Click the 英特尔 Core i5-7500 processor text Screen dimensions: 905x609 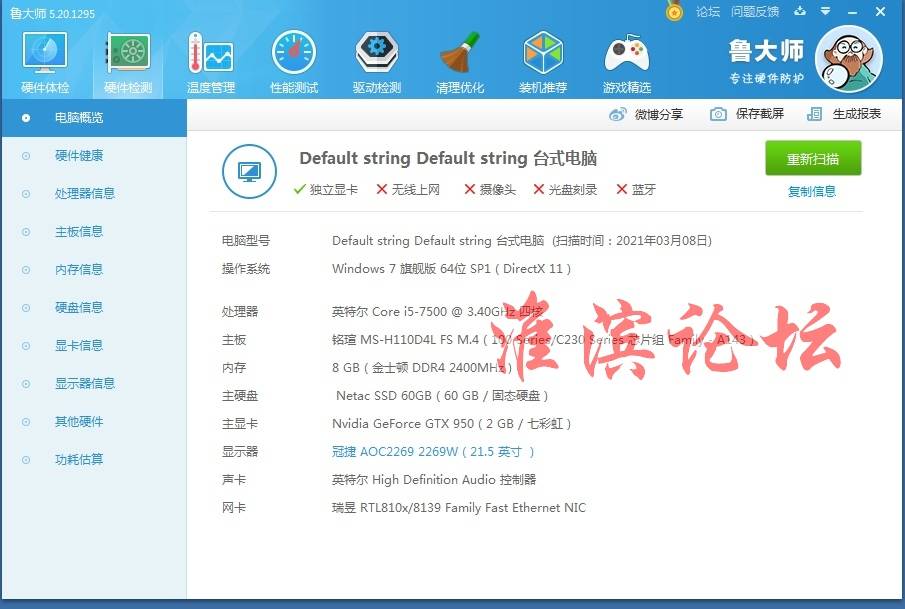coord(437,312)
